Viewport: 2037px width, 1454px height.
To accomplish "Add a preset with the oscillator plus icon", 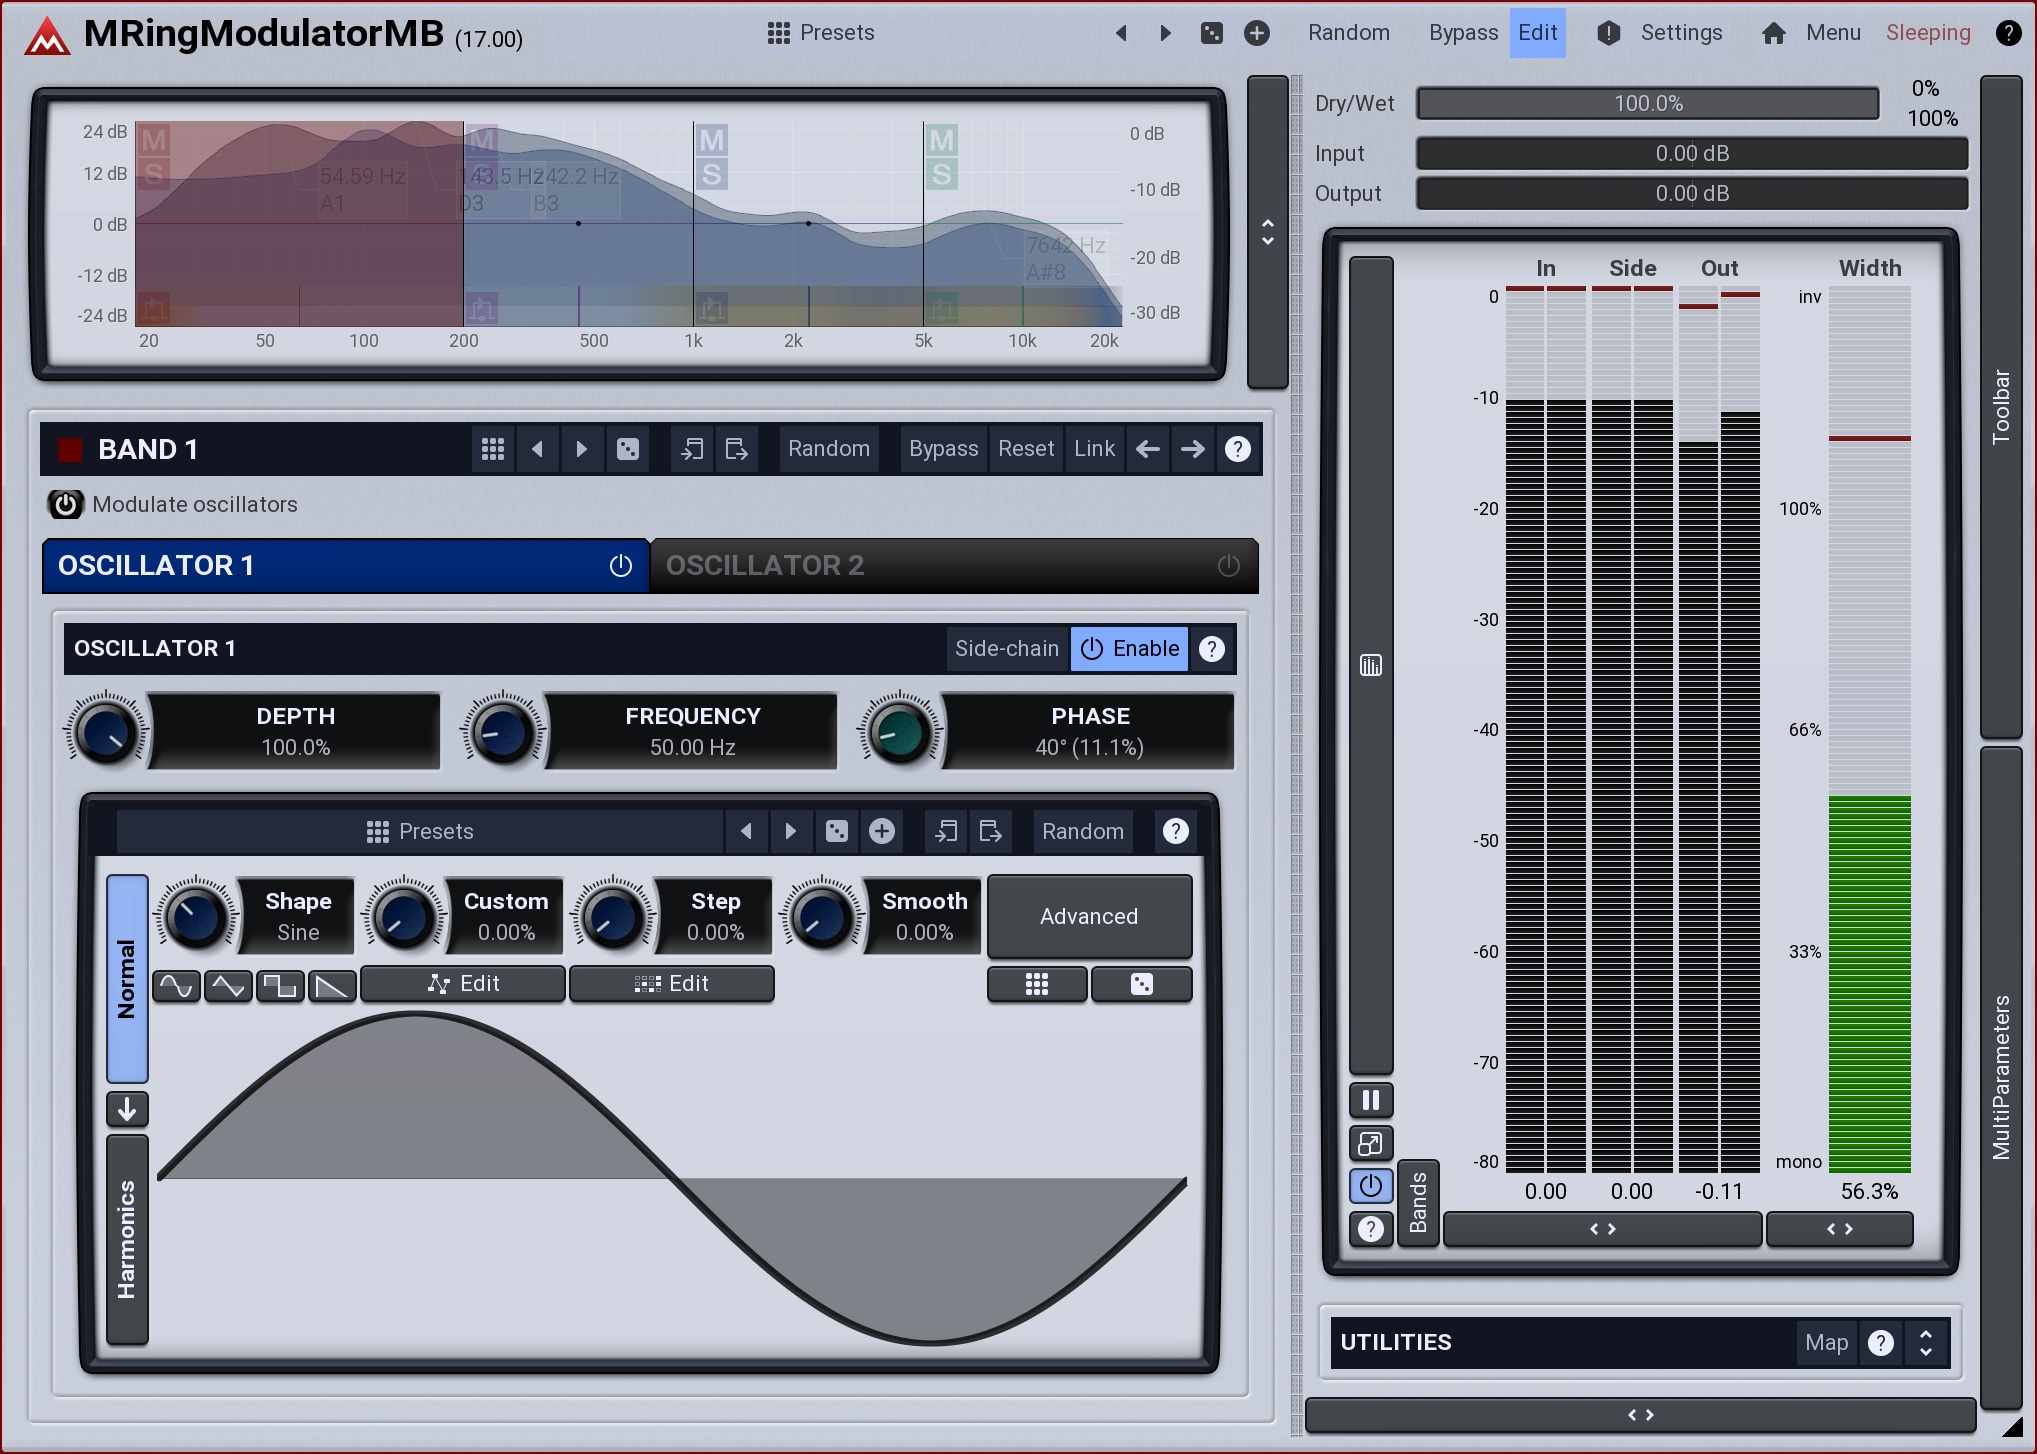I will [x=881, y=831].
